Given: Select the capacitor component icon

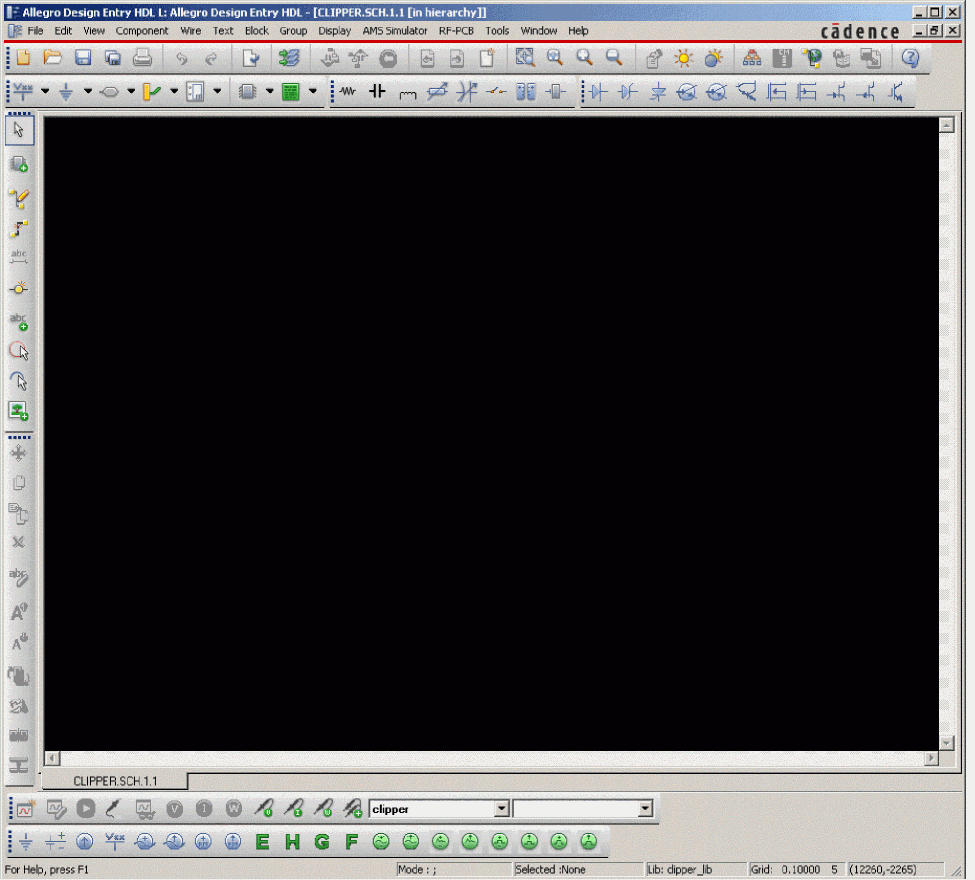Looking at the screenshot, I should tap(377, 92).
